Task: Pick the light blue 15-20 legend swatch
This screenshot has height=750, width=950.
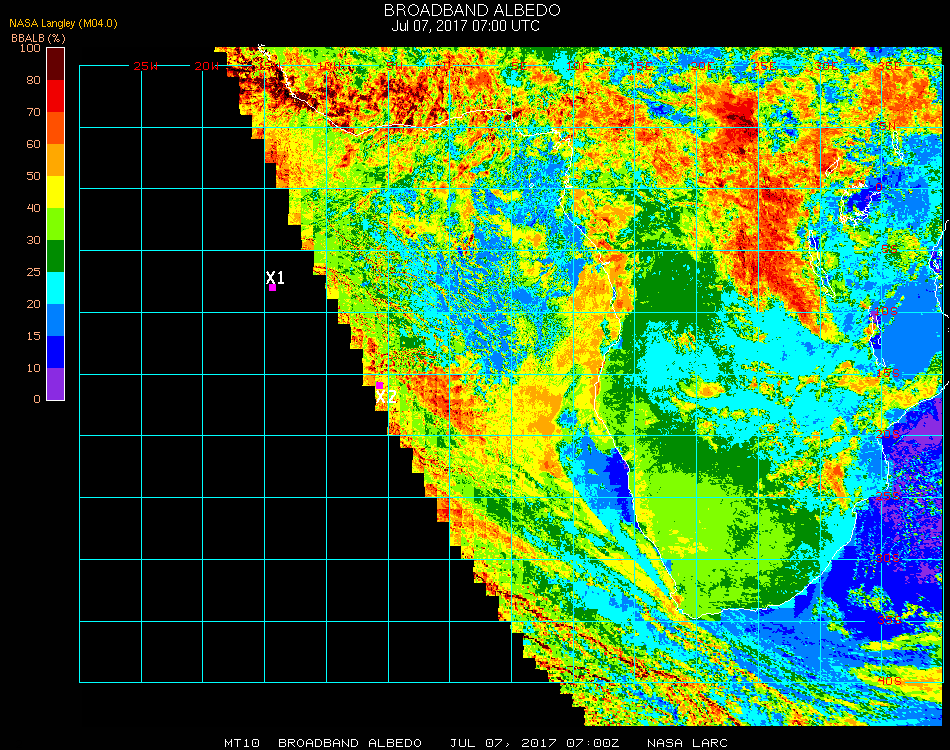Action: 56,320
